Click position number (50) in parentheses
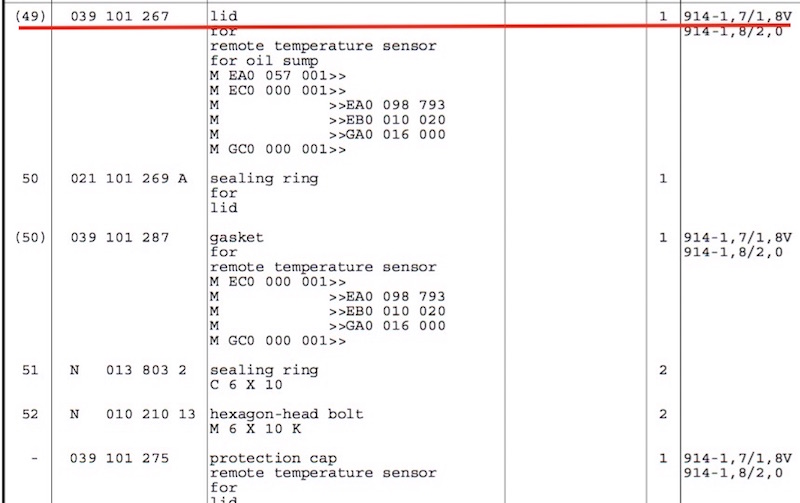Screen dimensions: 800x503 (30, 238)
